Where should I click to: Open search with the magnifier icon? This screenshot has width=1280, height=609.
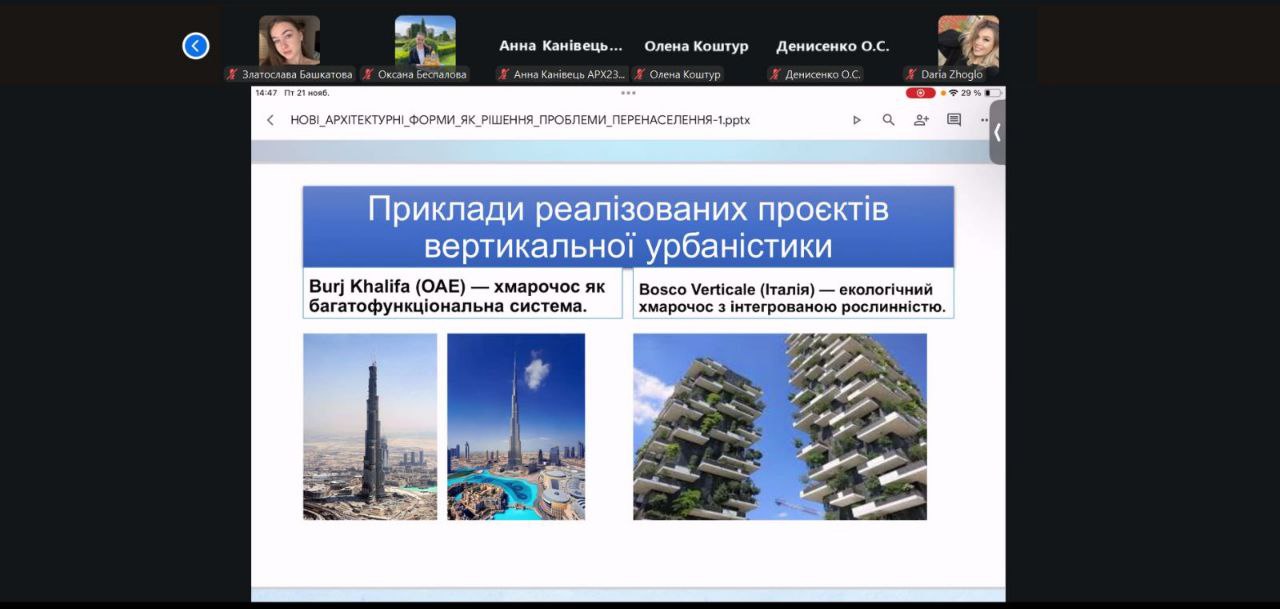888,120
